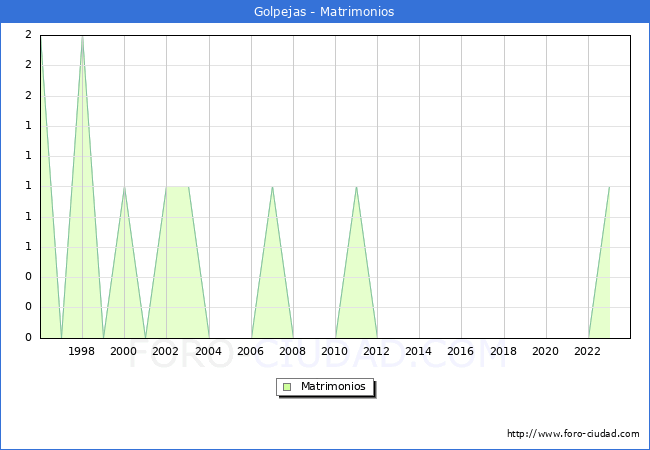Click the 2016 x-axis label

(461, 351)
